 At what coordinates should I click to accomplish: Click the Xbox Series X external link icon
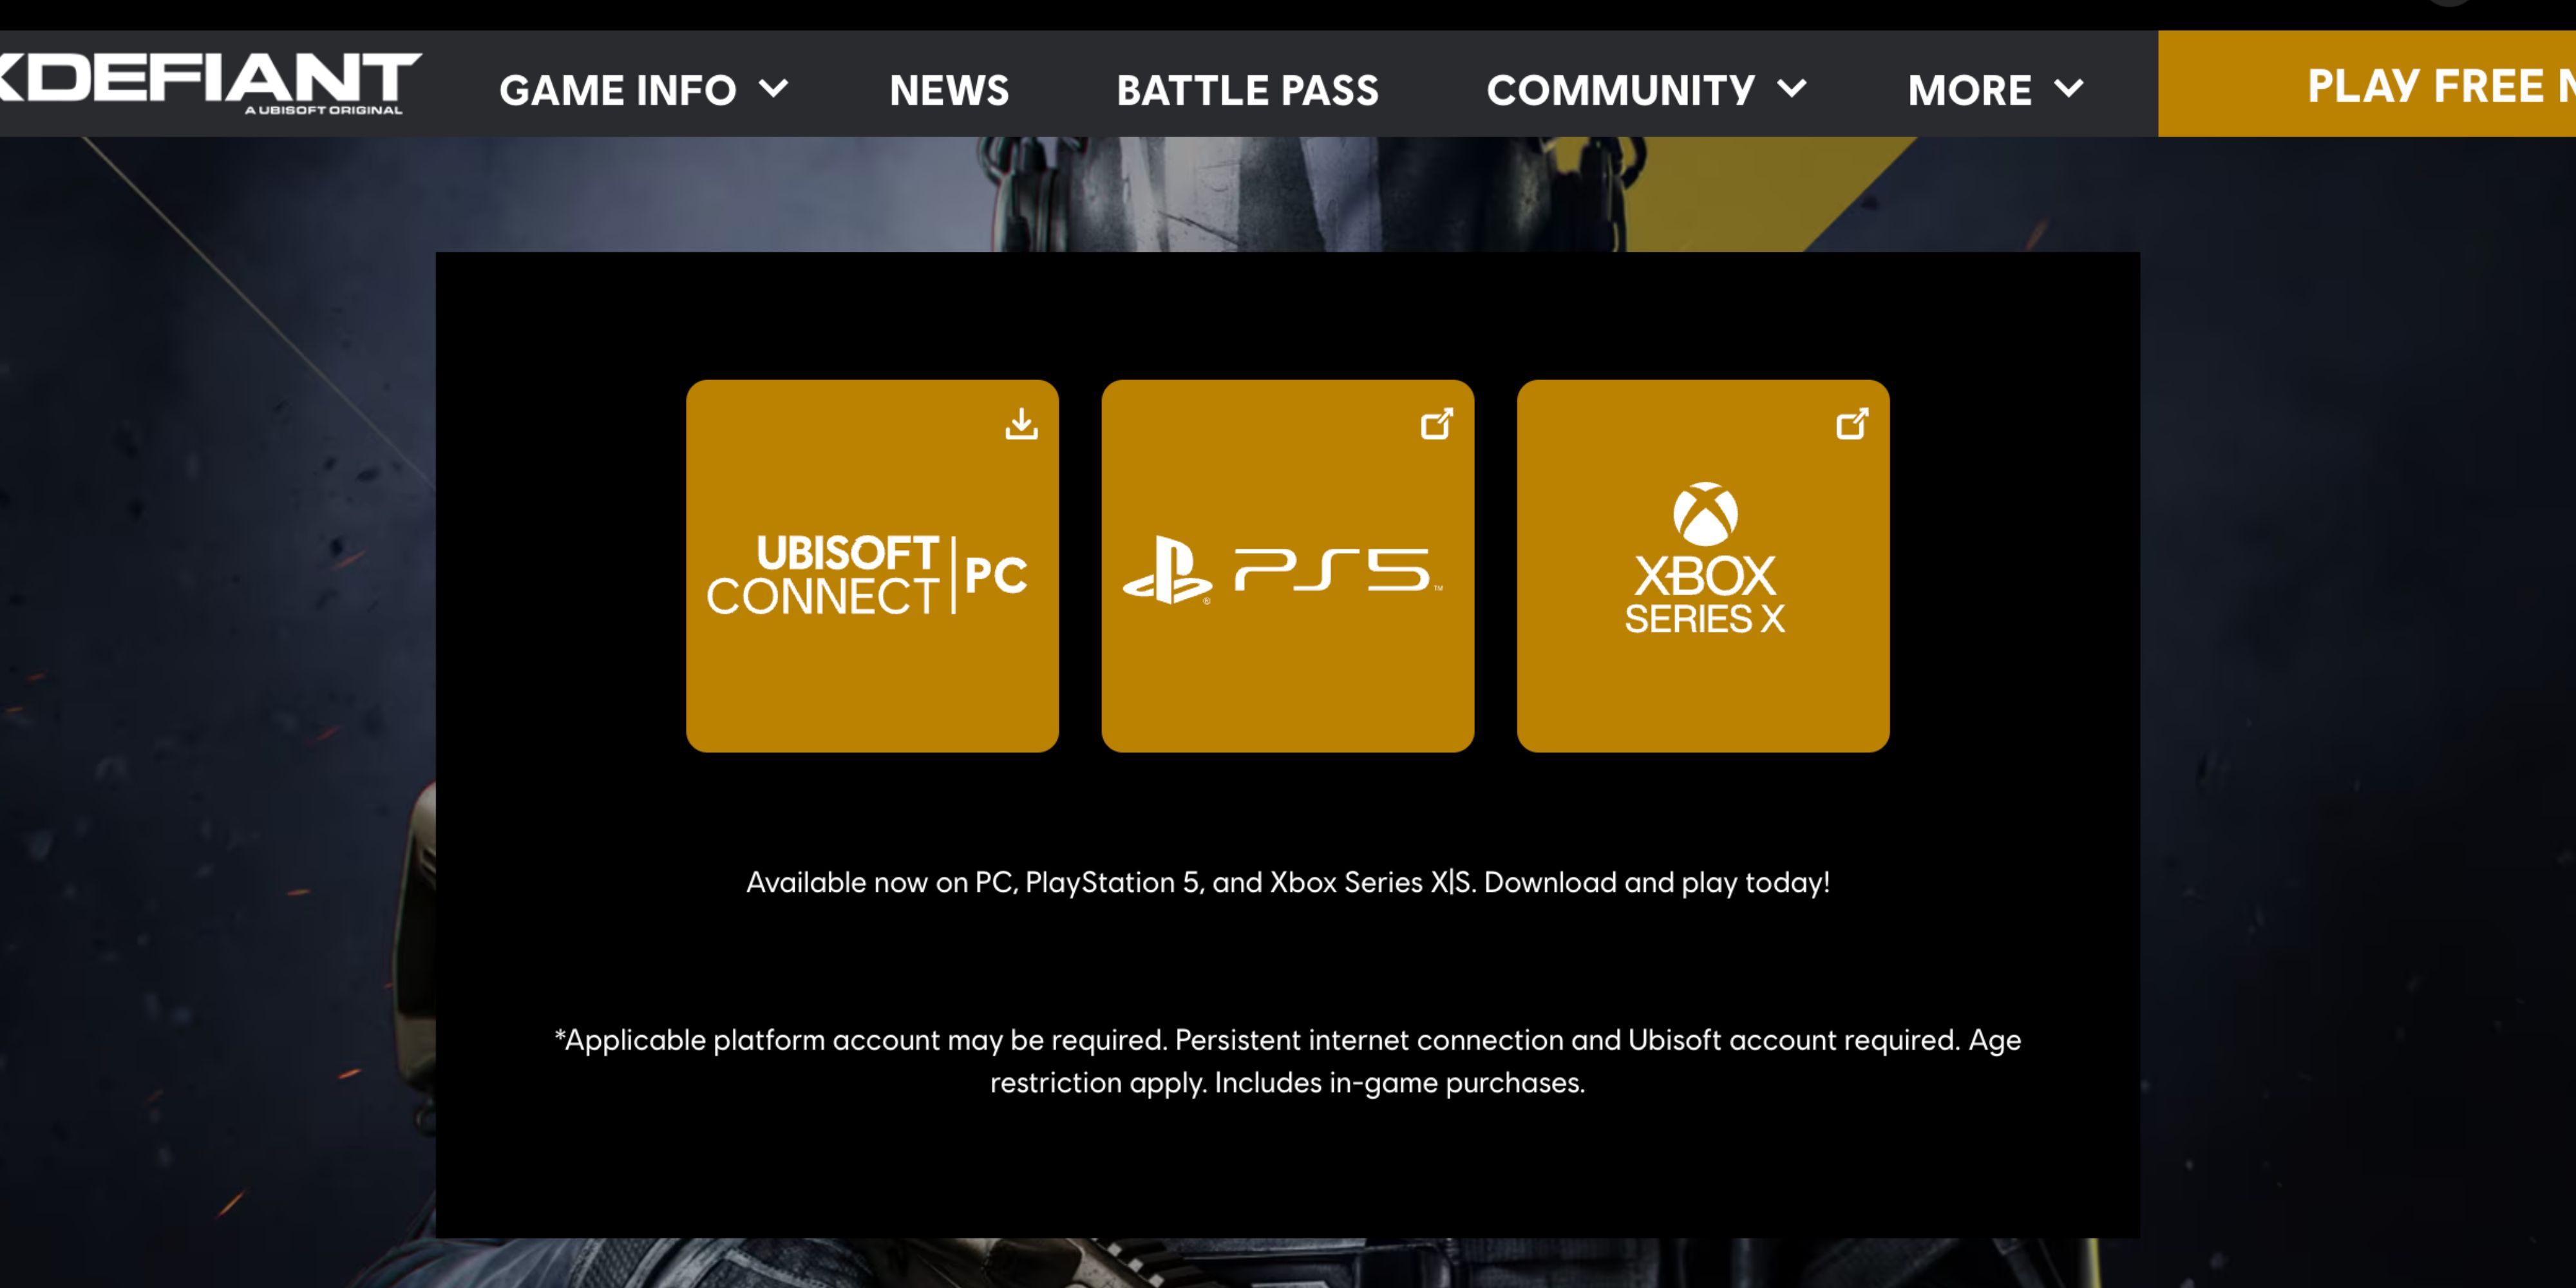pos(1853,424)
